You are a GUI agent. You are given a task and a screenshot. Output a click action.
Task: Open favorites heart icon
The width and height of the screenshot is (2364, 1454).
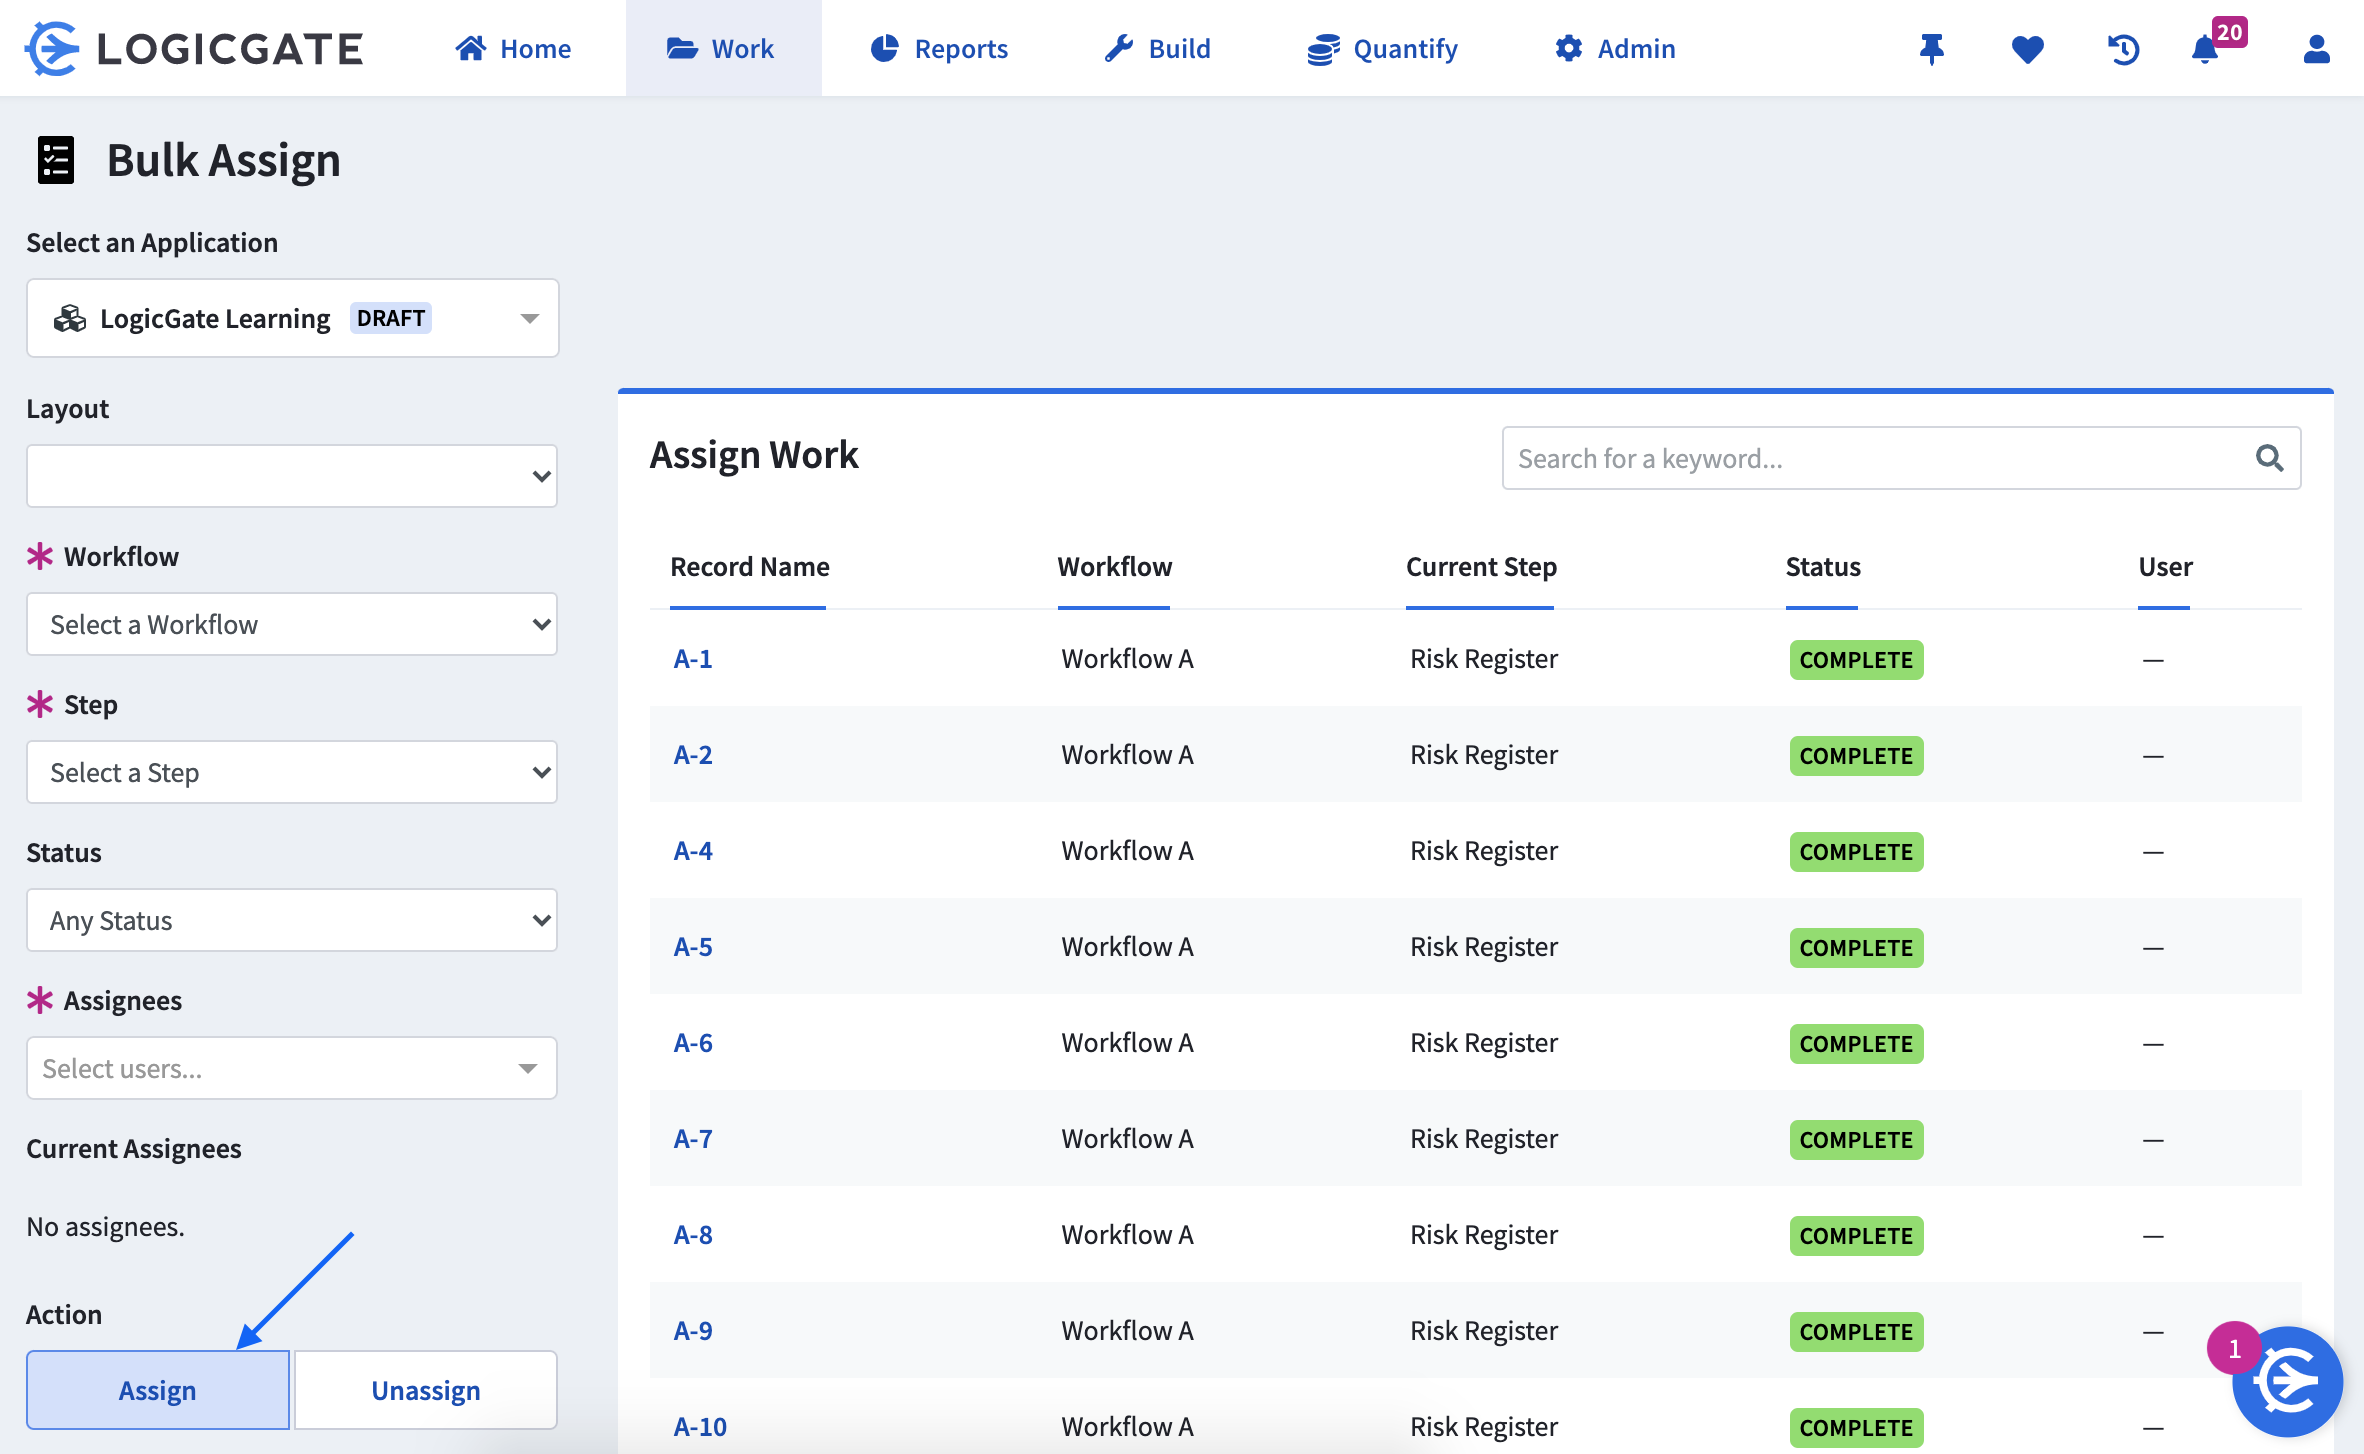2028,48
